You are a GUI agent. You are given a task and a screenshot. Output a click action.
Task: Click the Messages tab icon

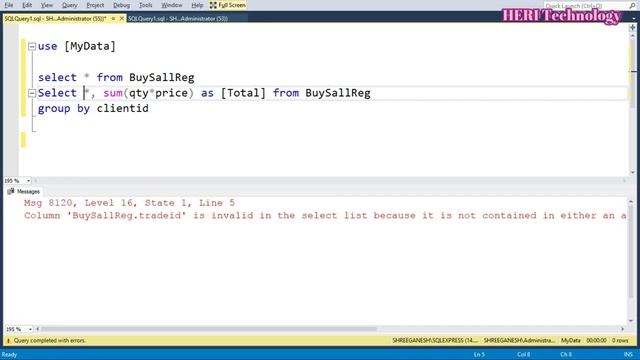[11, 191]
